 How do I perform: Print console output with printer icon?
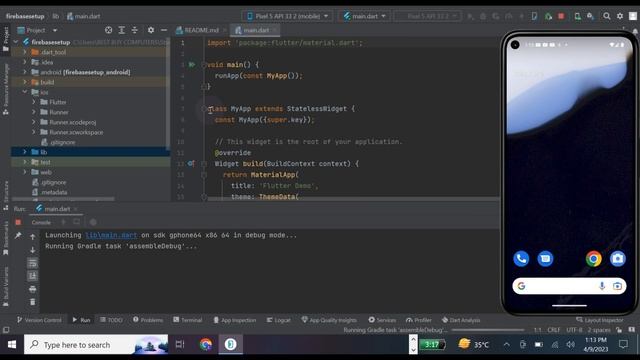tap(33, 289)
